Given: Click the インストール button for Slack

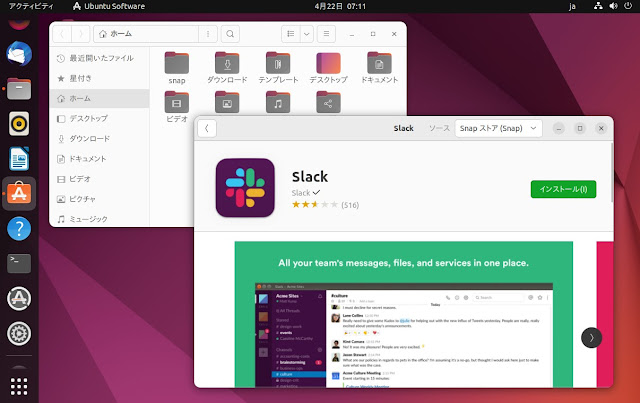Looking at the screenshot, I should tap(563, 189).
